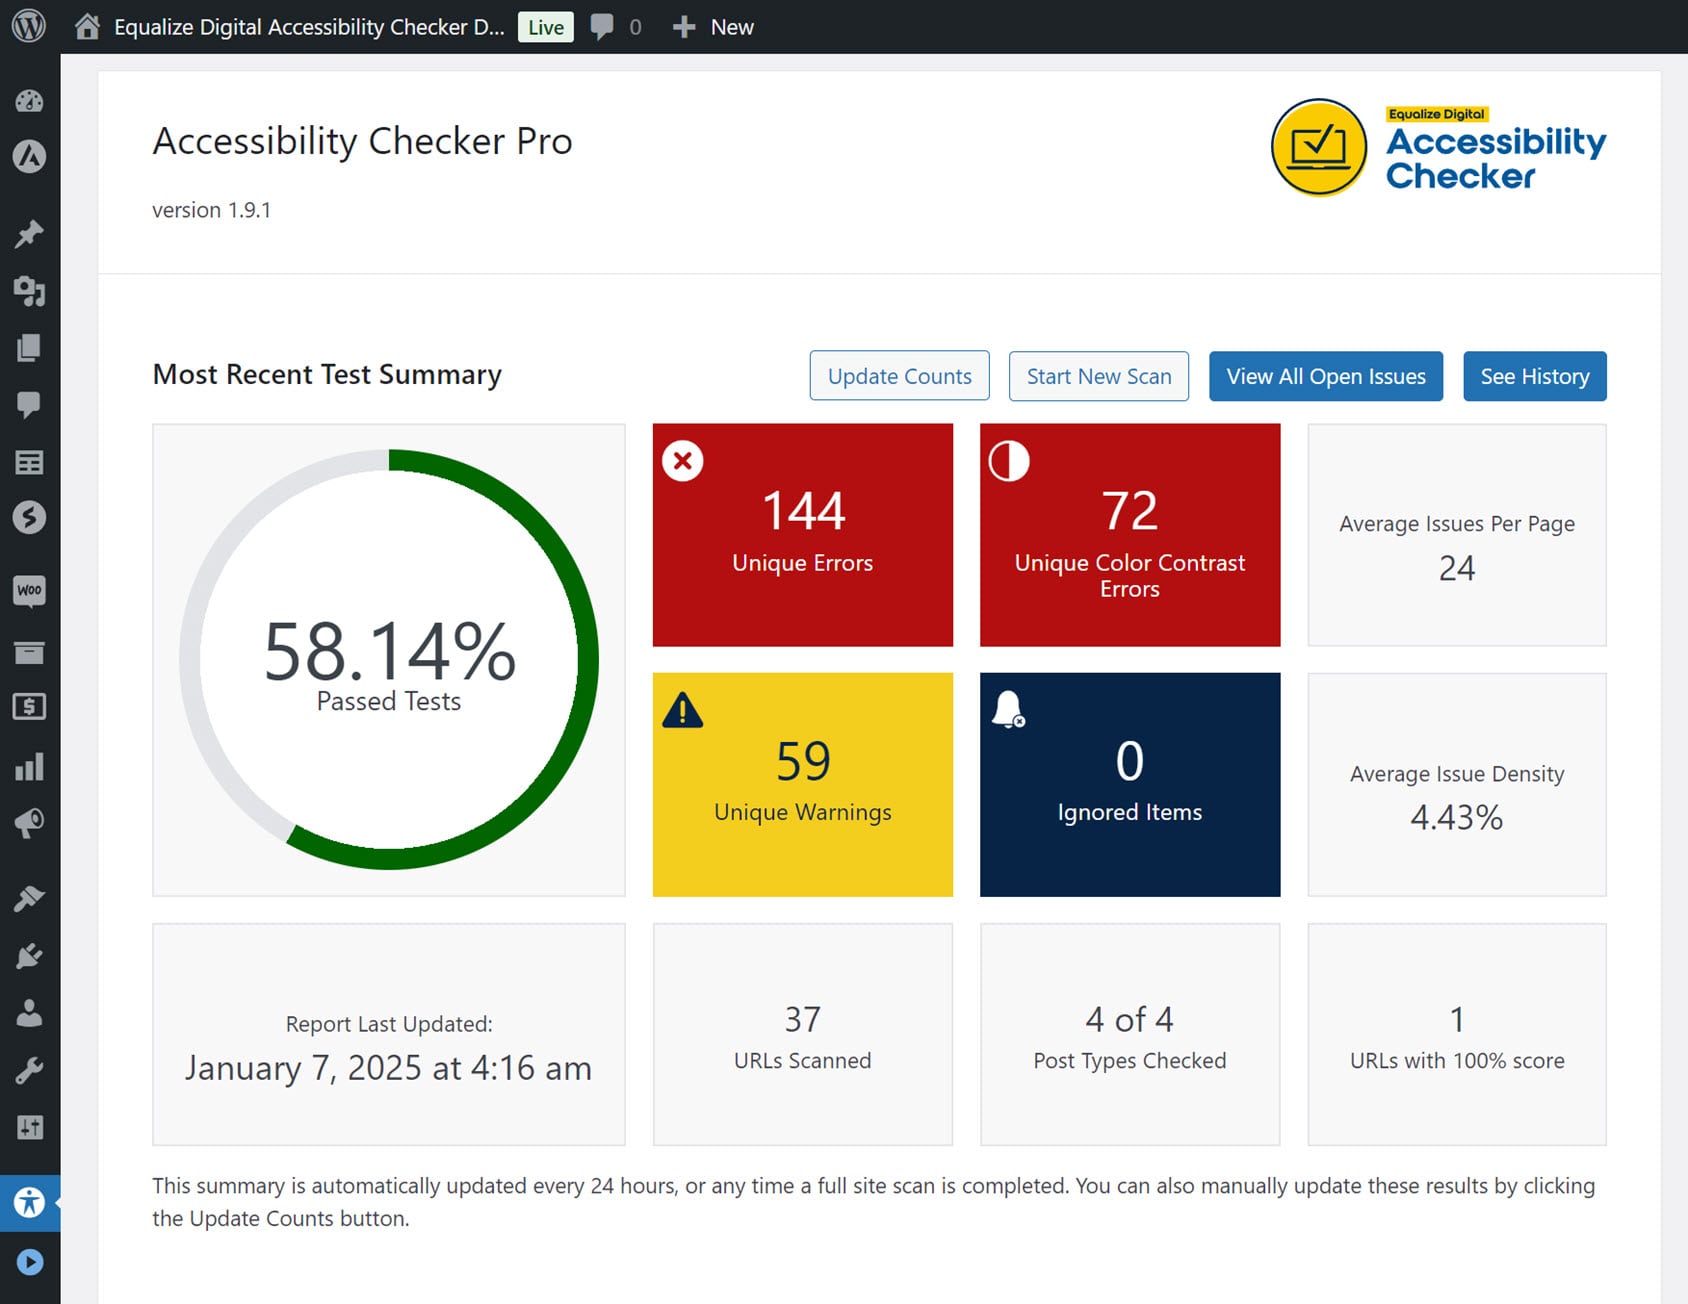
Task: Open the Dashboard gauge icon in sidebar
Action: pos(29,101)
